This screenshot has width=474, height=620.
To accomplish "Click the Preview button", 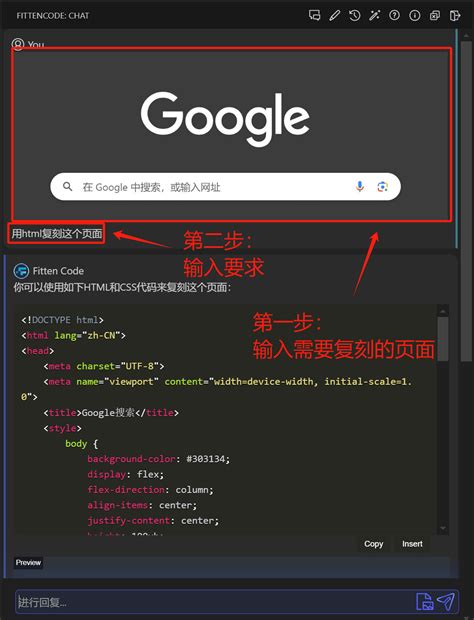I will 28,562.
